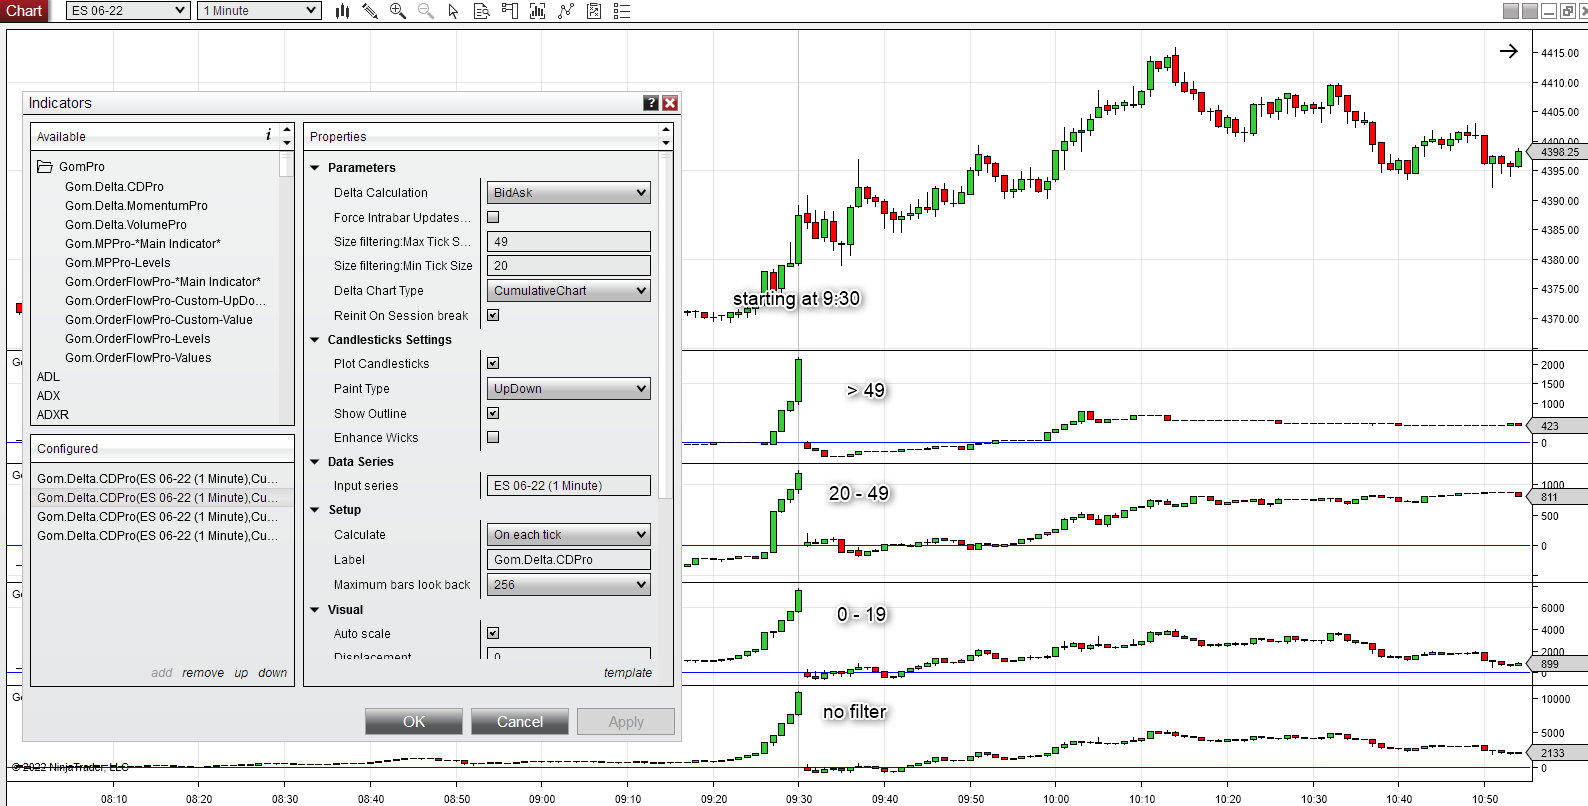The image size is (1588, 806).
Task: Click the 'remove' link under Configured
Action: (203, 673)
